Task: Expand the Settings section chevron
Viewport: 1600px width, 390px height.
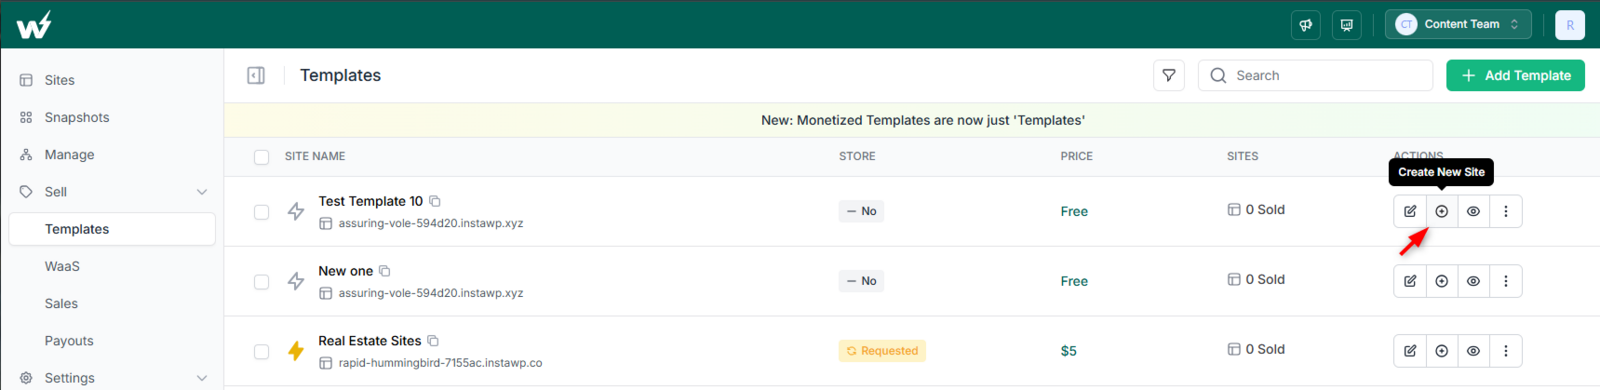Action: click(x=202, y=378)
